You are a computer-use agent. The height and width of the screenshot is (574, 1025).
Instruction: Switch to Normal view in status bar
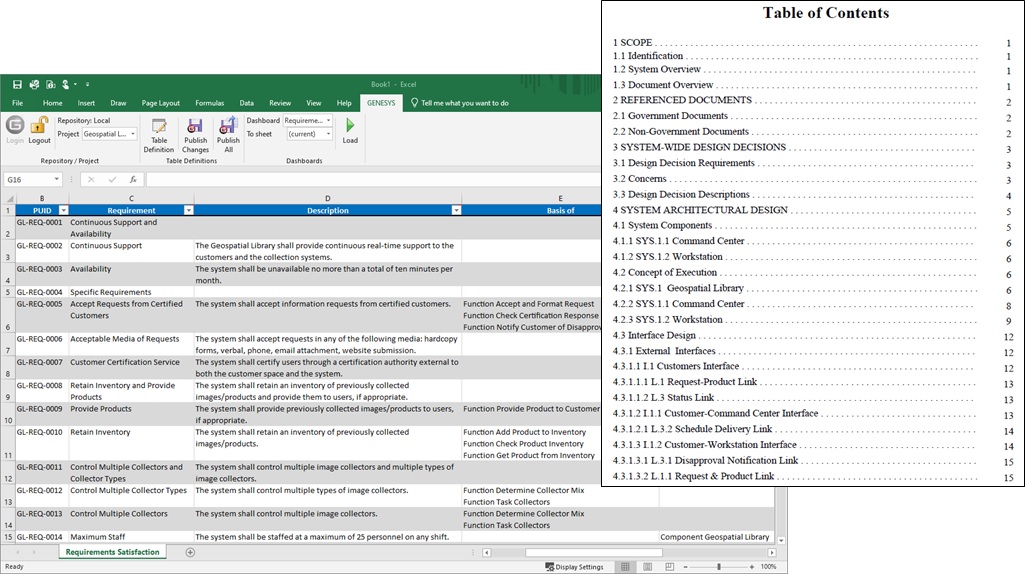pyautogui.click(x=625, y=567)
